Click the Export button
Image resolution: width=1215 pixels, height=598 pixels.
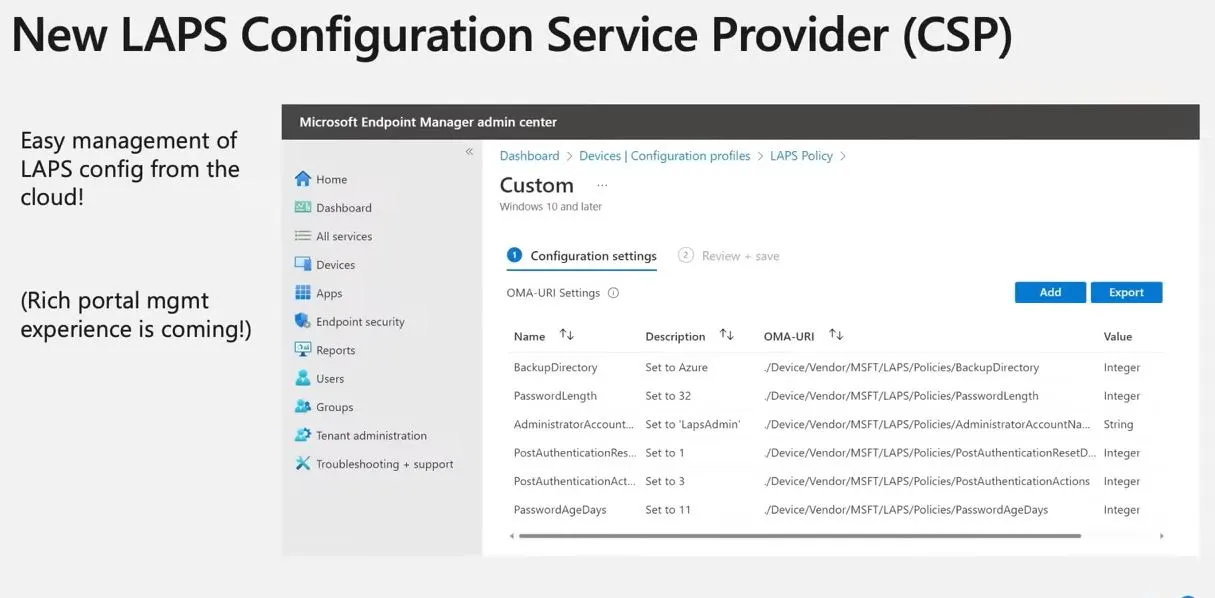tap(1126, 292)
